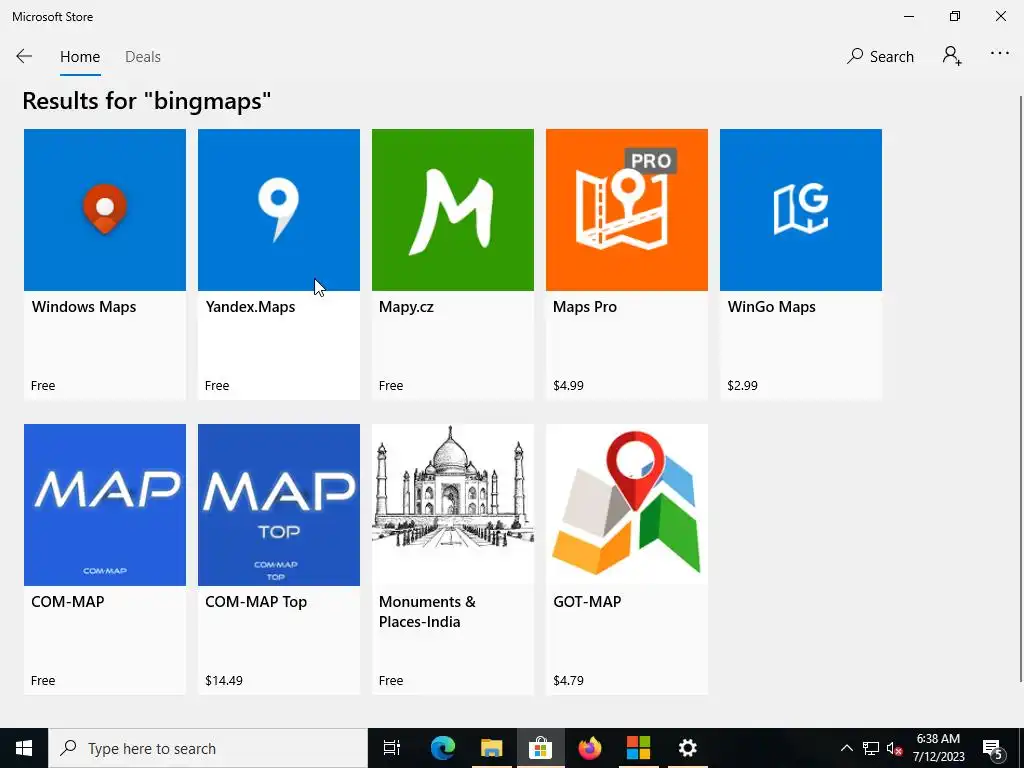Click the muted volume tray icon
This screenshot has height=768, width=1024.
[895, 748]
